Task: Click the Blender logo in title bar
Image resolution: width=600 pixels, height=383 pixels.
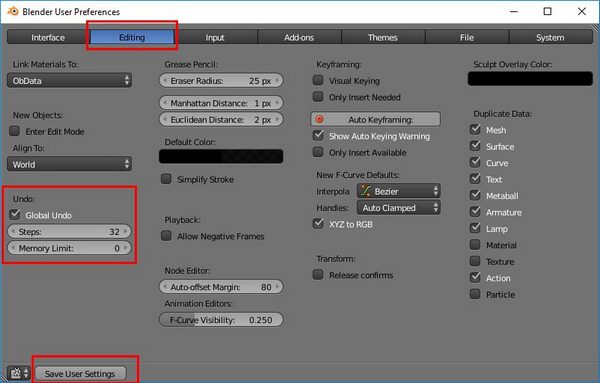Action: [13, 11]
